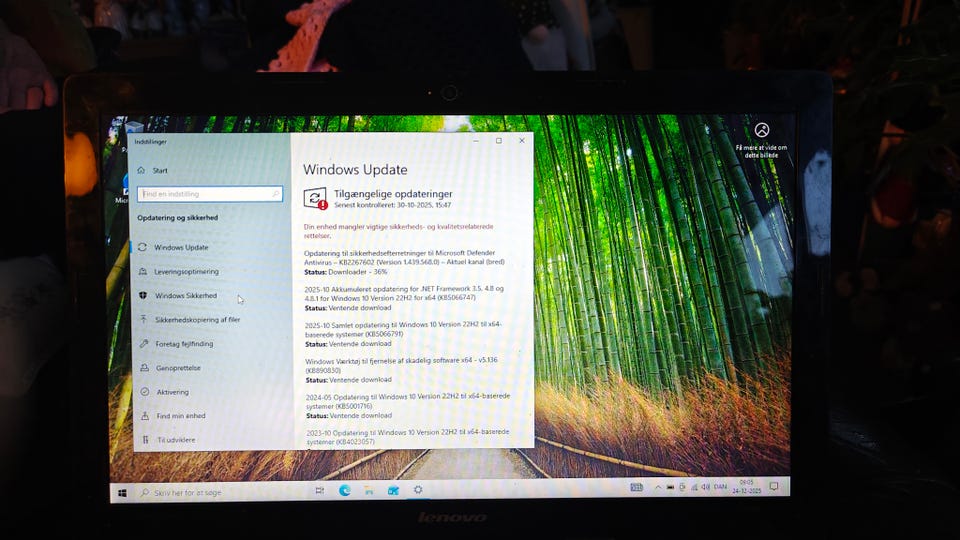
Task: Launch Microsoft Edge from the taskbar
Action: 345,490
